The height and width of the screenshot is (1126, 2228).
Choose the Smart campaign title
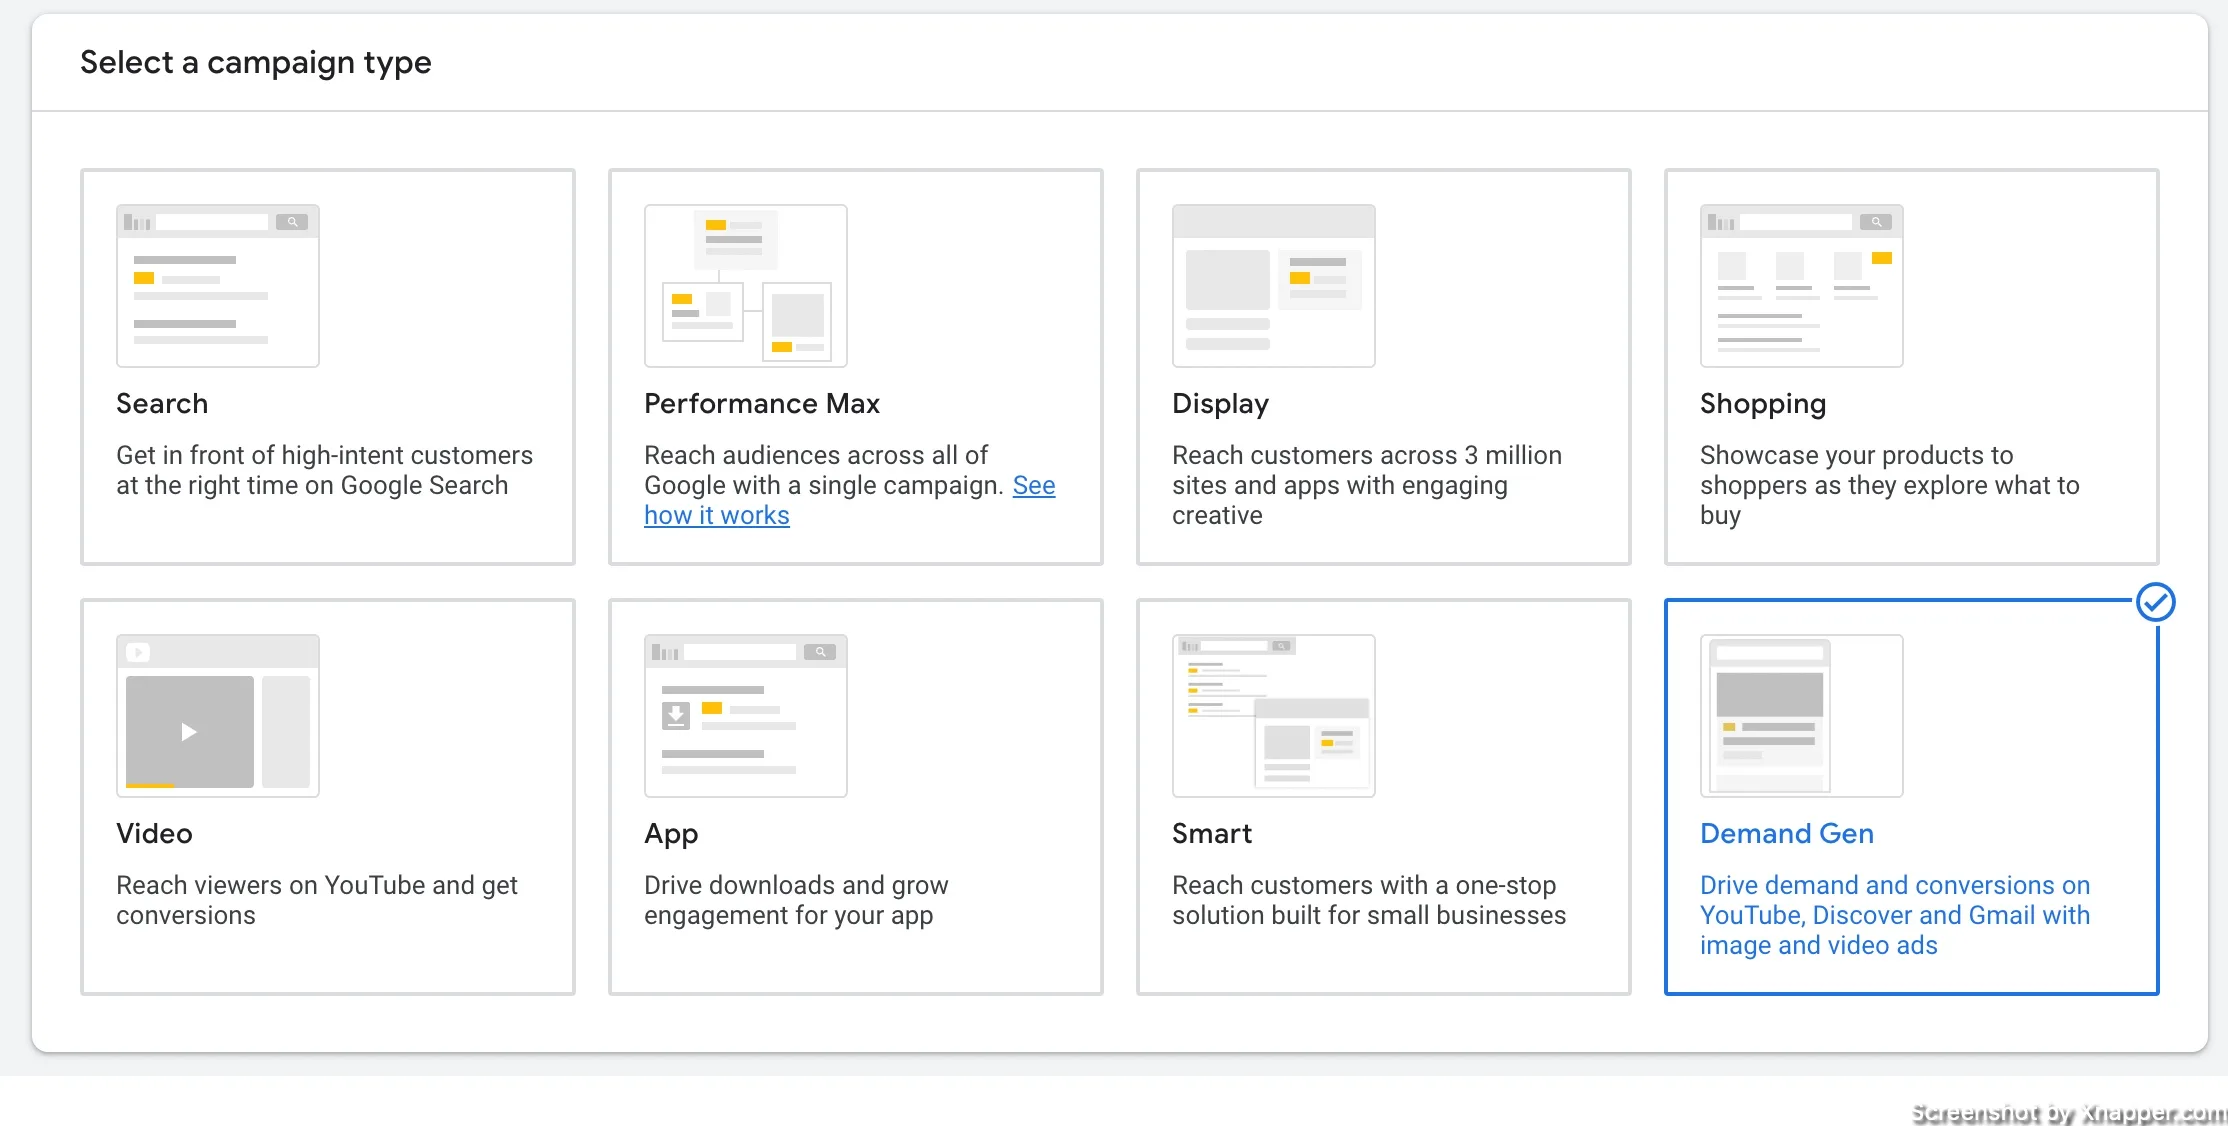[x=1212, y=833]
